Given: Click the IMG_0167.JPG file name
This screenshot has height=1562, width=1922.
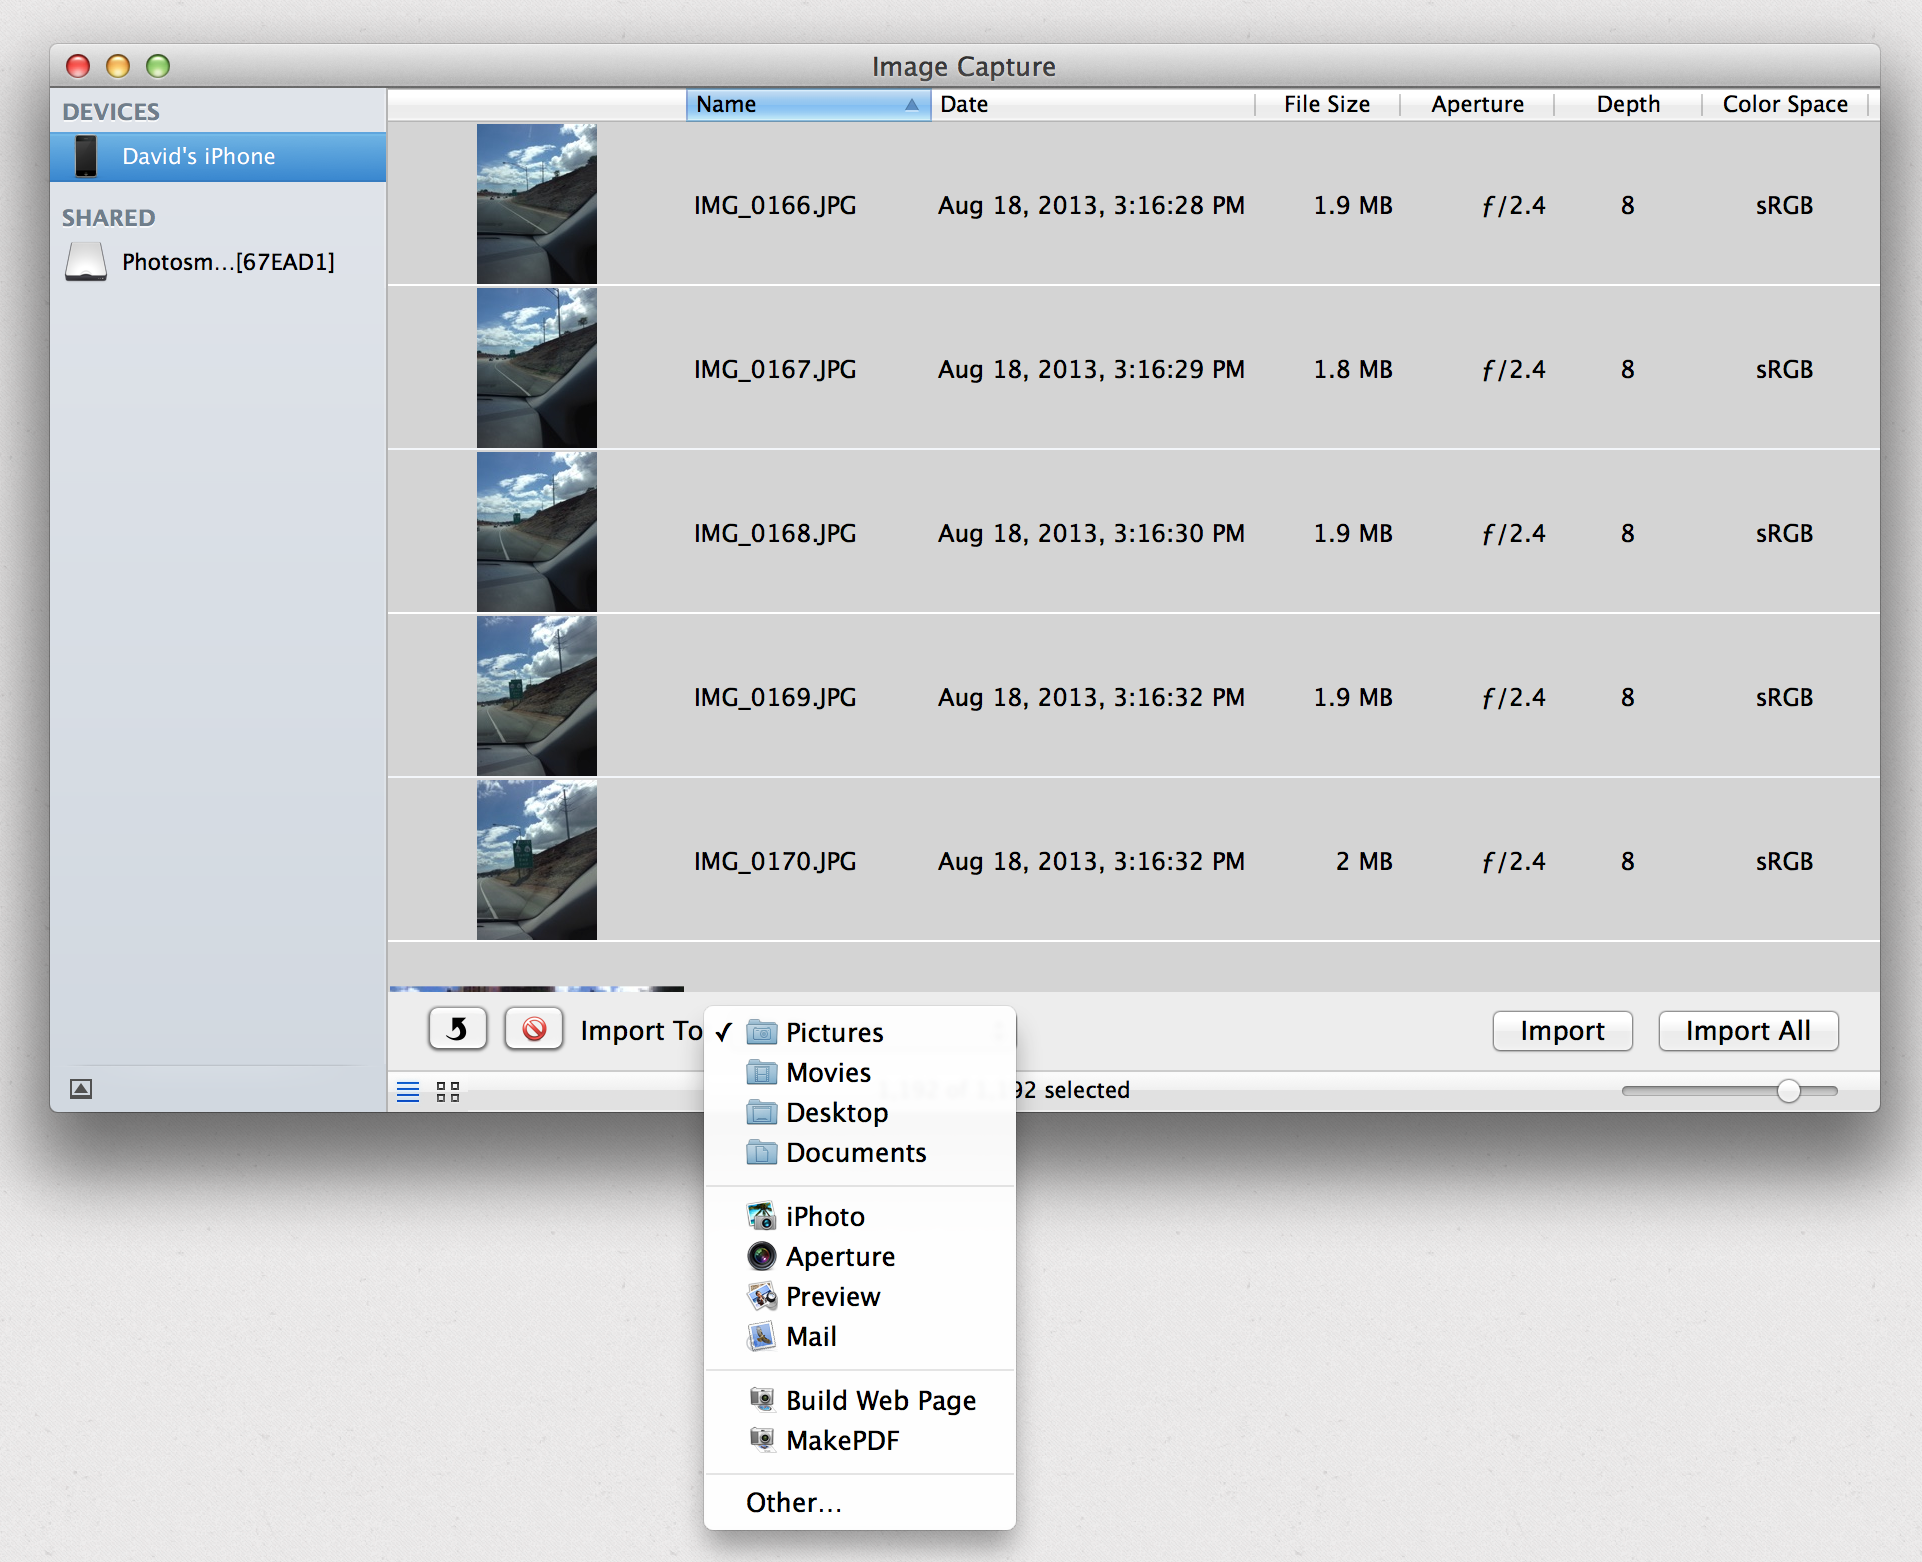Looking at the screenshot, I should [775, 369].
